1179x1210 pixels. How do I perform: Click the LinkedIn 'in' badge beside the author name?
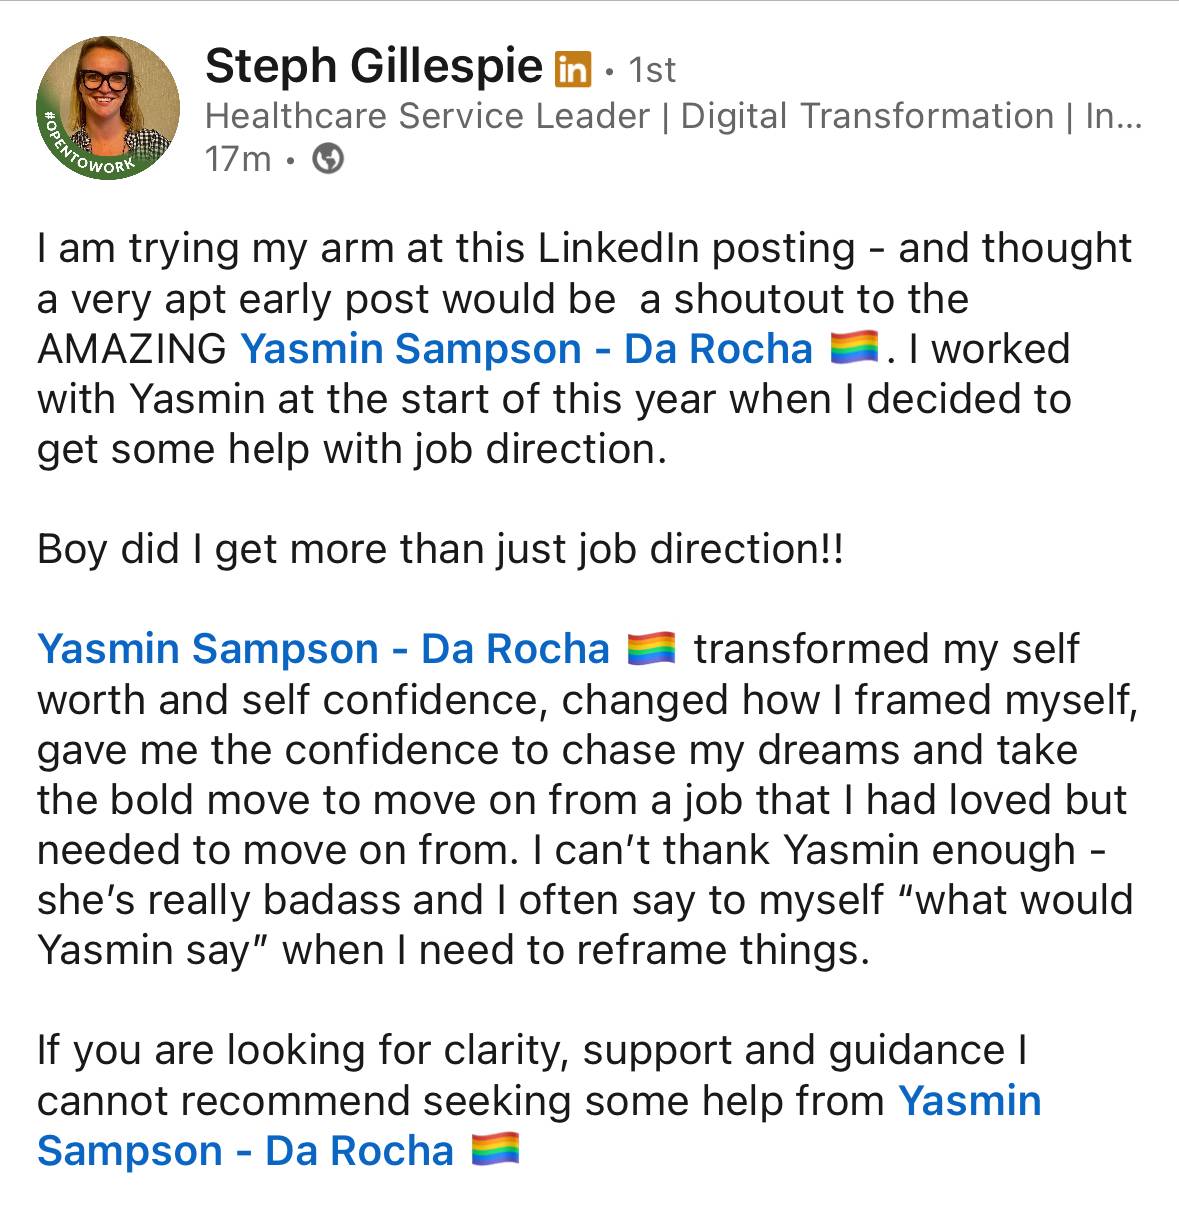pos(573,70)
